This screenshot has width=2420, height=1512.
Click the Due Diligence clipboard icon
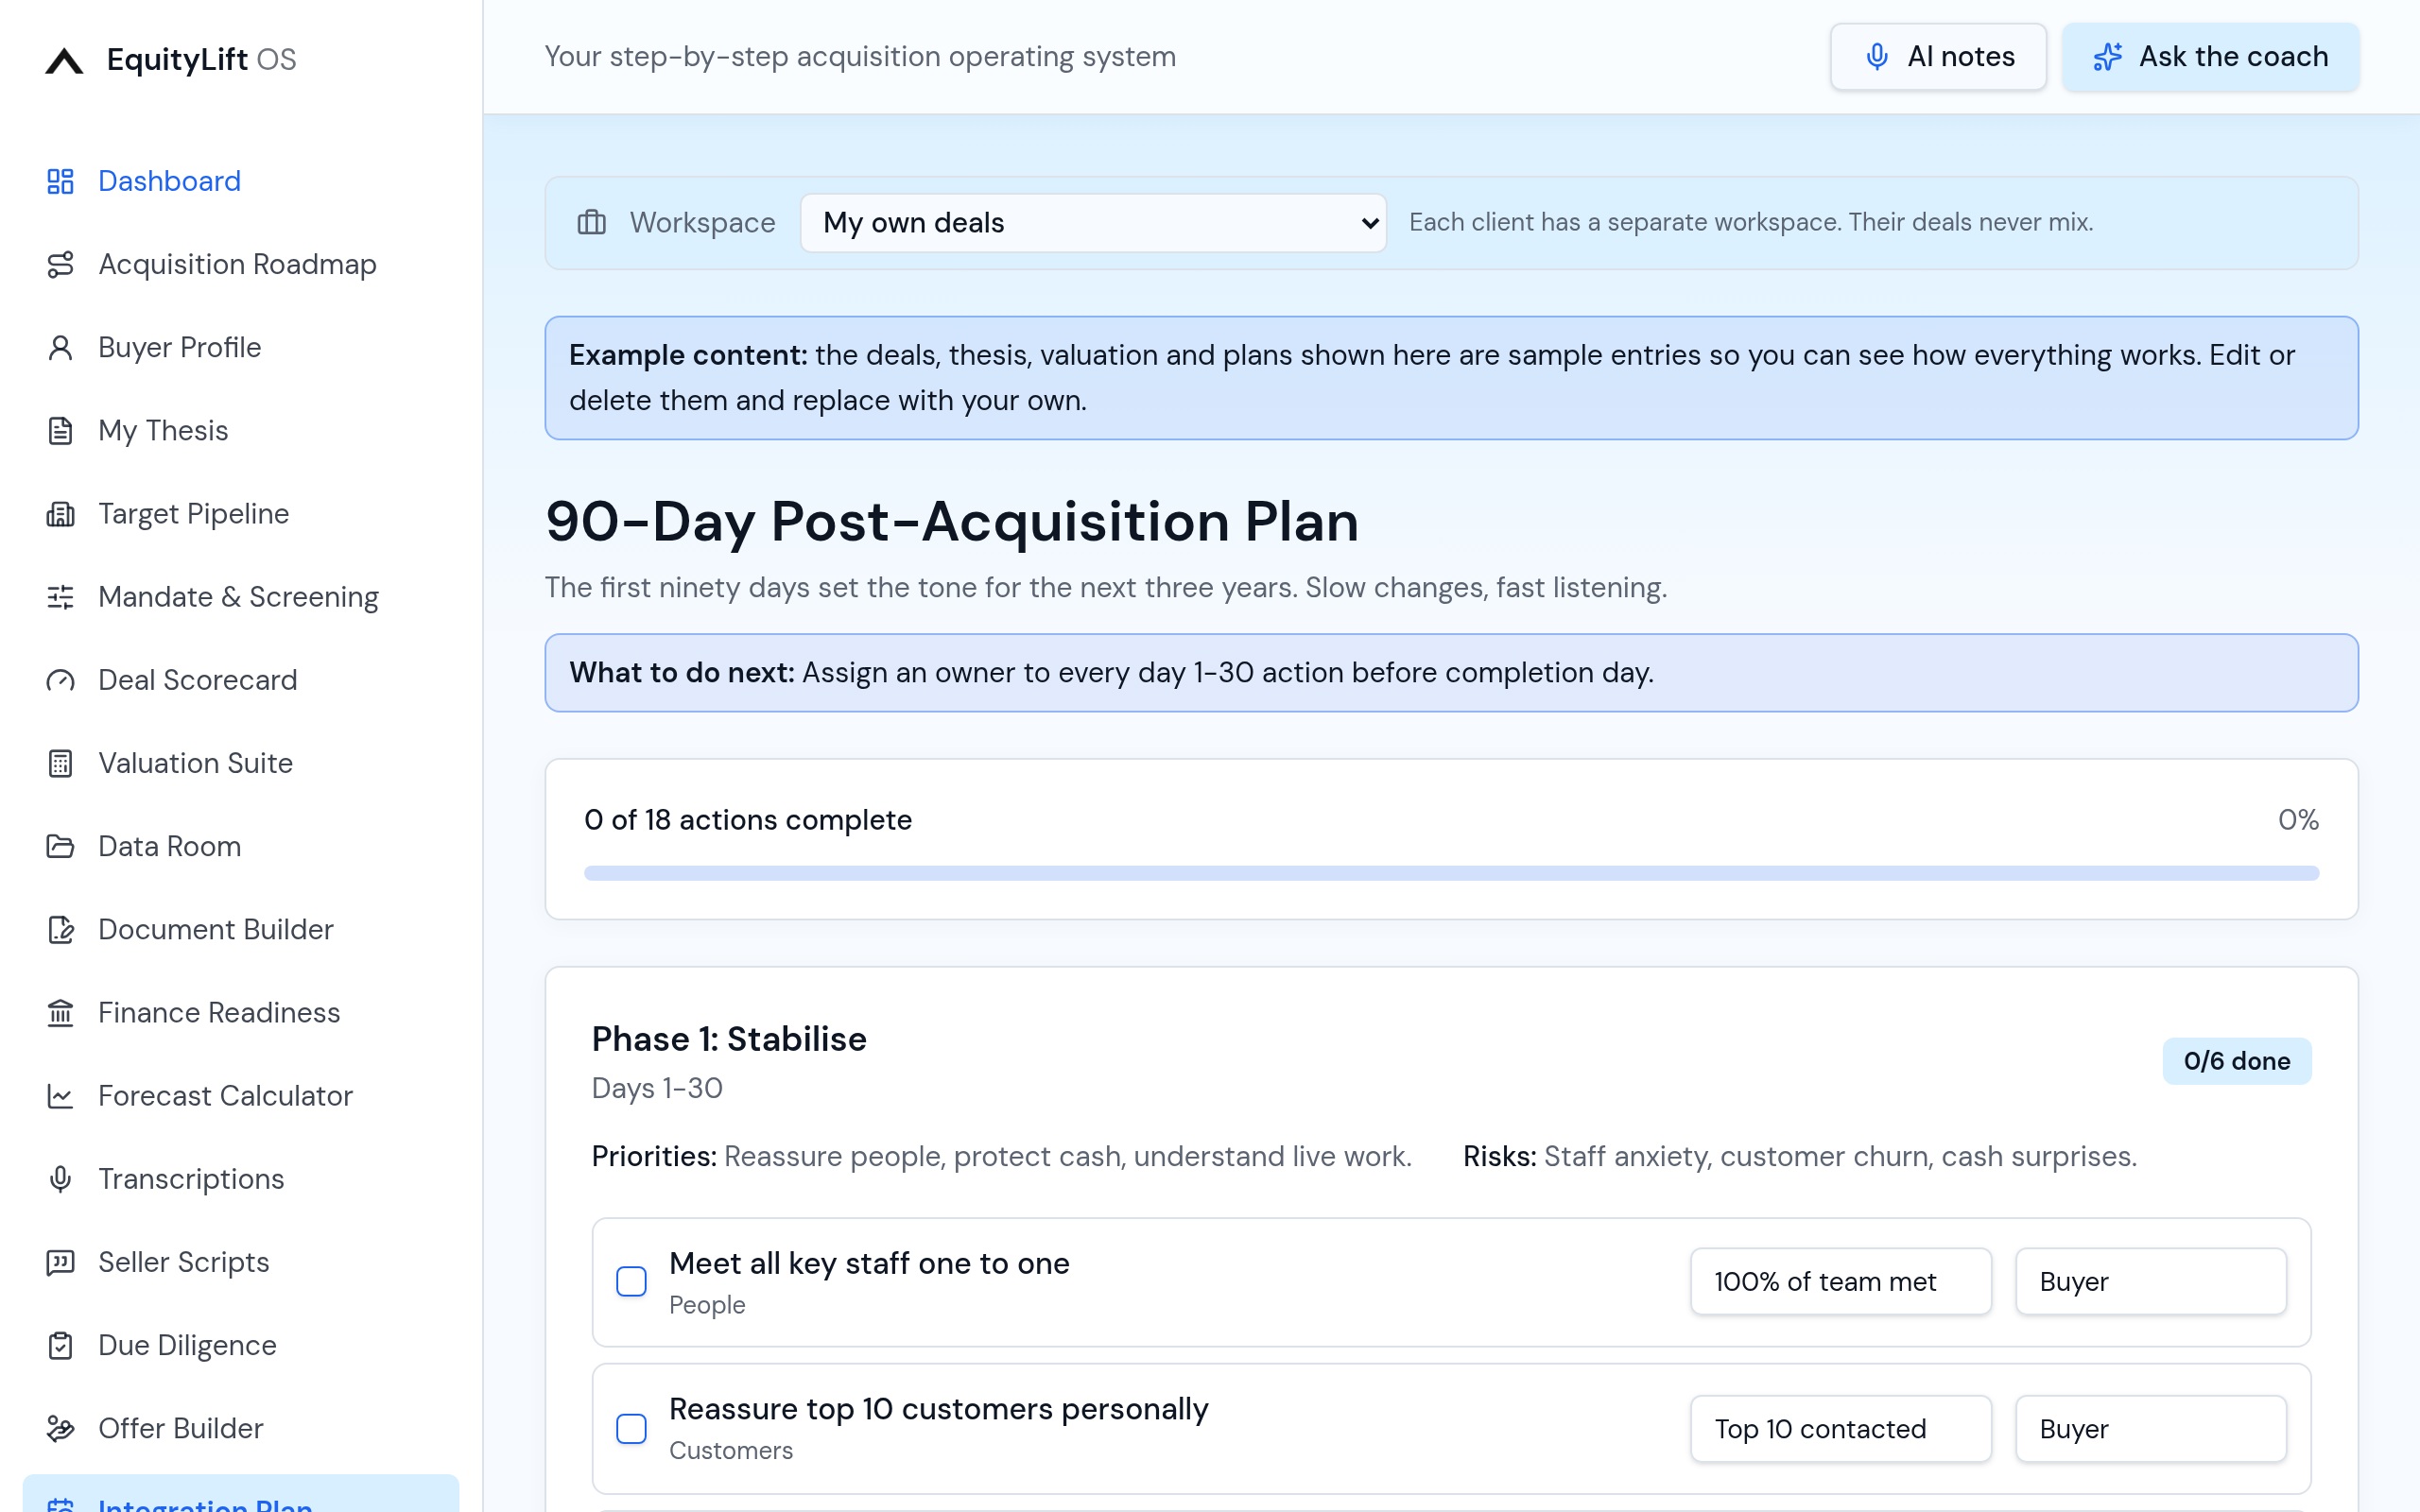point(60,1345)
